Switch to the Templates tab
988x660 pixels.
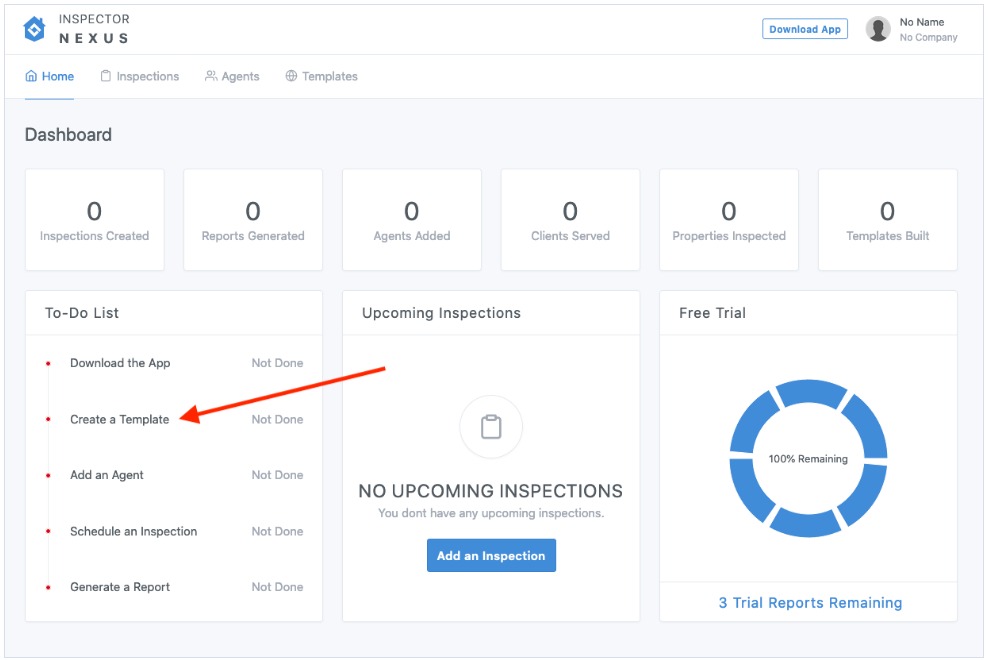click(329, 76)
